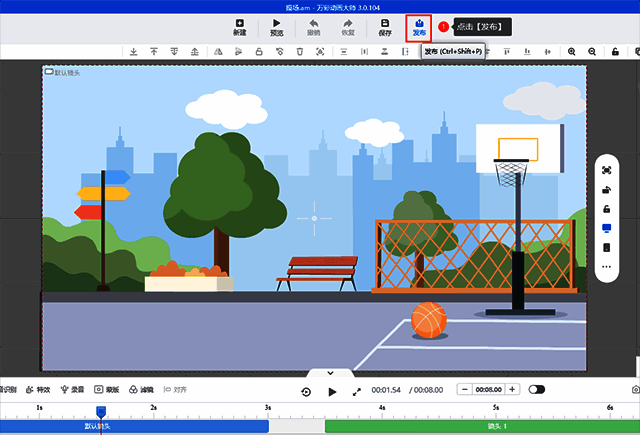Click the 撤销 (Undo) arrow
Screen dimensions: 640x435
click(314, 27)
